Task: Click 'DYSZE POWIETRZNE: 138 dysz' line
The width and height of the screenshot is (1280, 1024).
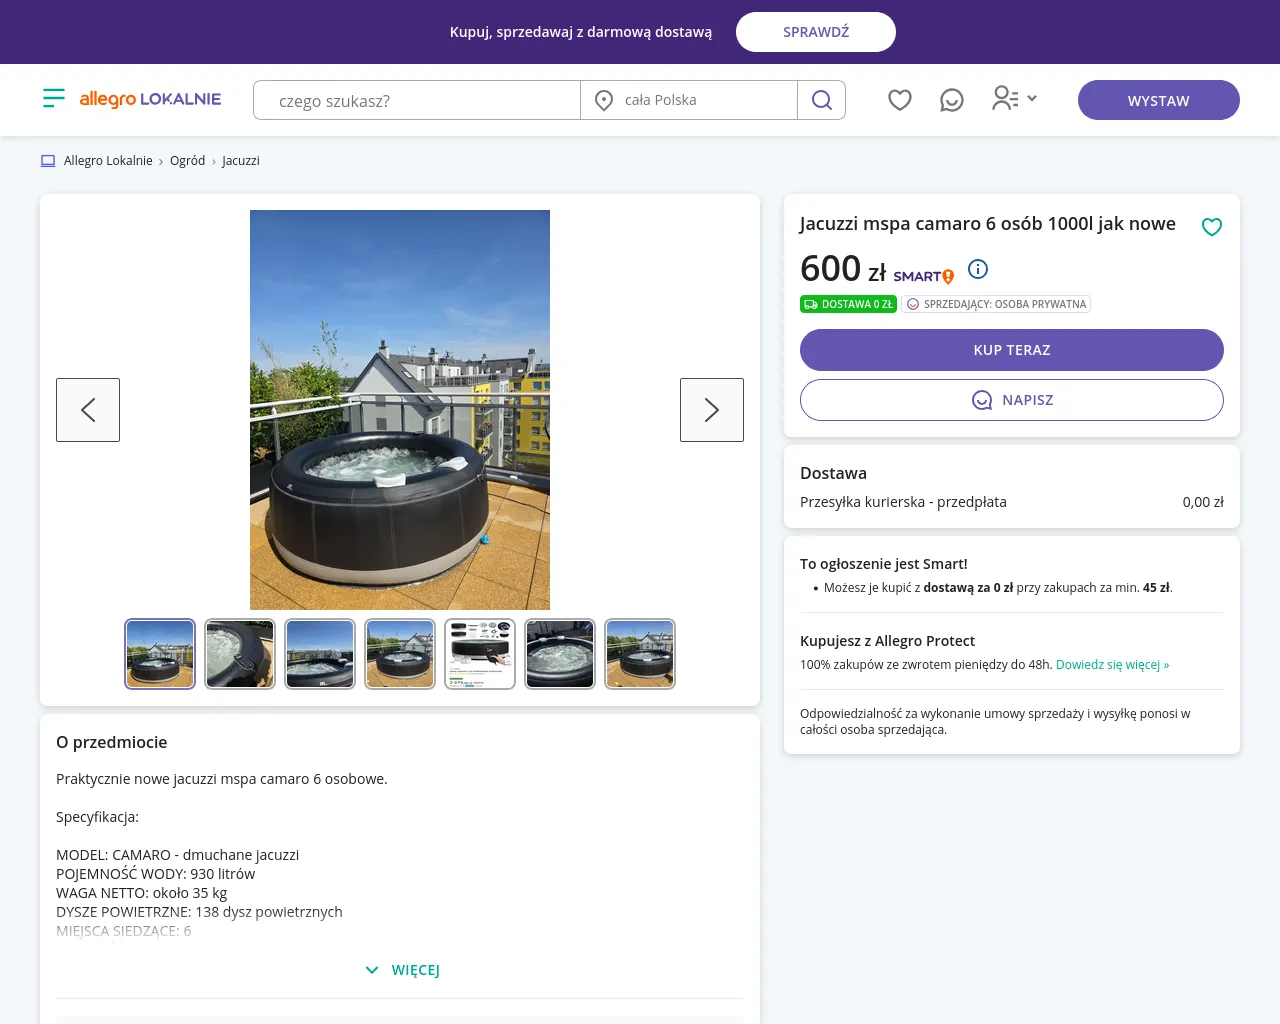Action: click(199, 912)
